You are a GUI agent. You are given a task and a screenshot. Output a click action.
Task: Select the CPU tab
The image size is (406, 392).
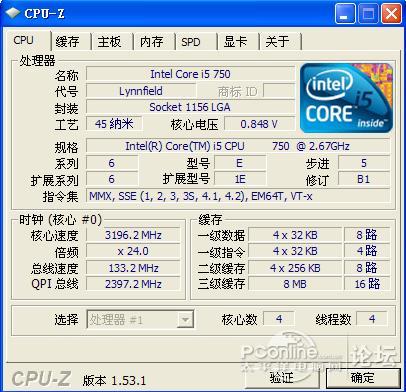point(23,40)
